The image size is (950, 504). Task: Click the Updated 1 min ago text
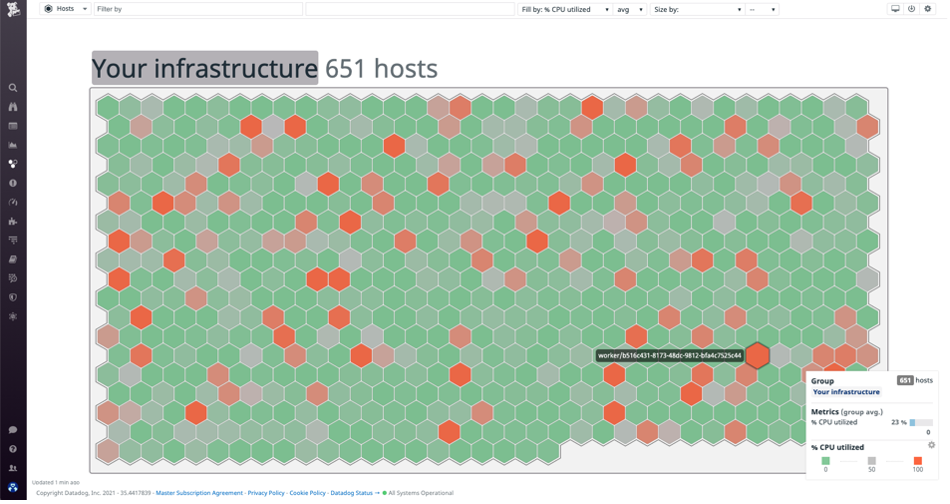(x=56, y=483)
